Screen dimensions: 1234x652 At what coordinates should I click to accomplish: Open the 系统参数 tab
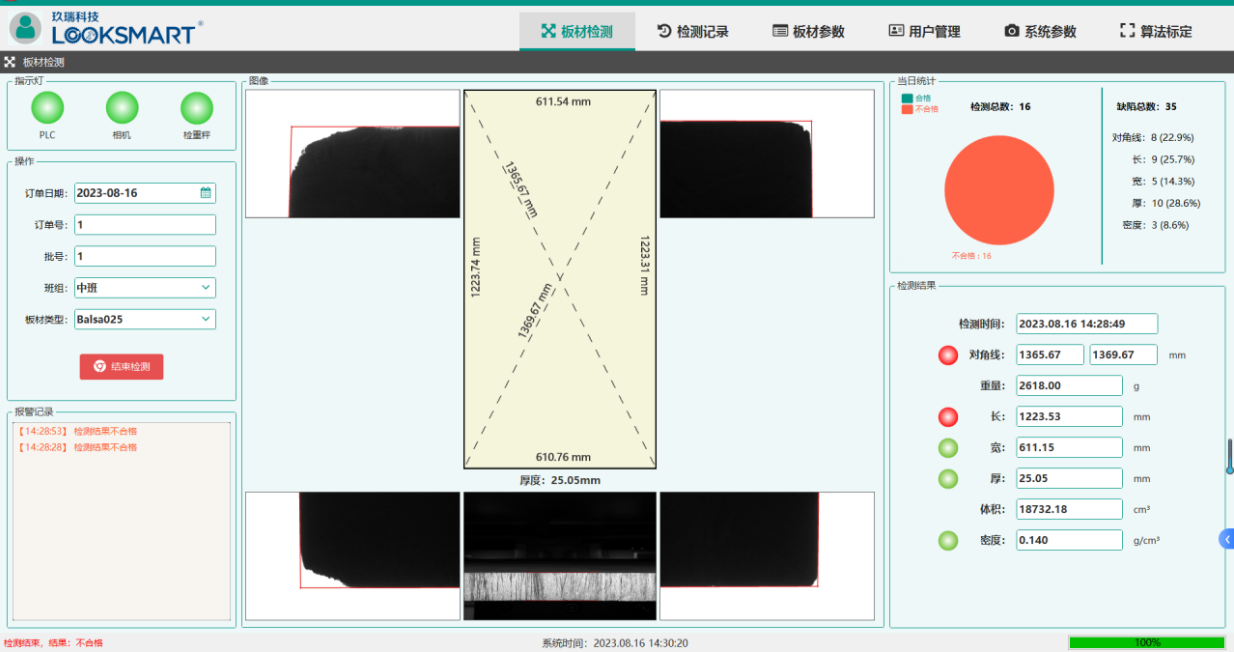coord(1041,31)
